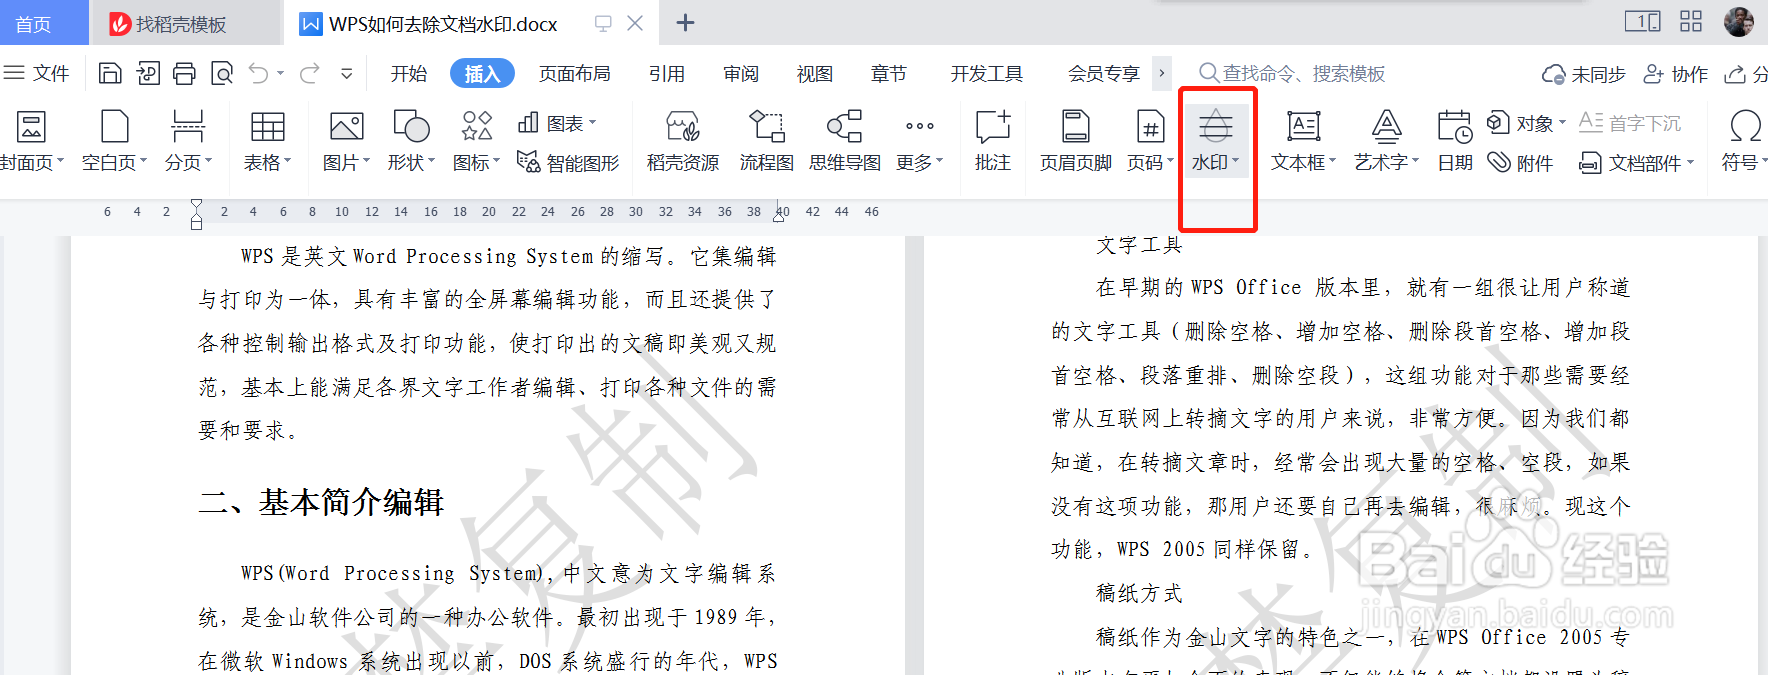Click the 未同步 sync status button

tap(1584, 74)
